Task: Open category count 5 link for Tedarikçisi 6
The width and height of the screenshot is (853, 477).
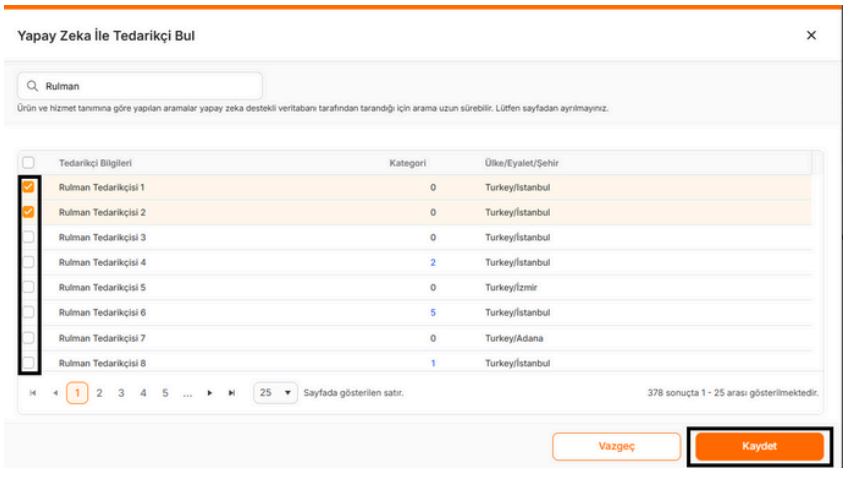Action: point(433,312)
